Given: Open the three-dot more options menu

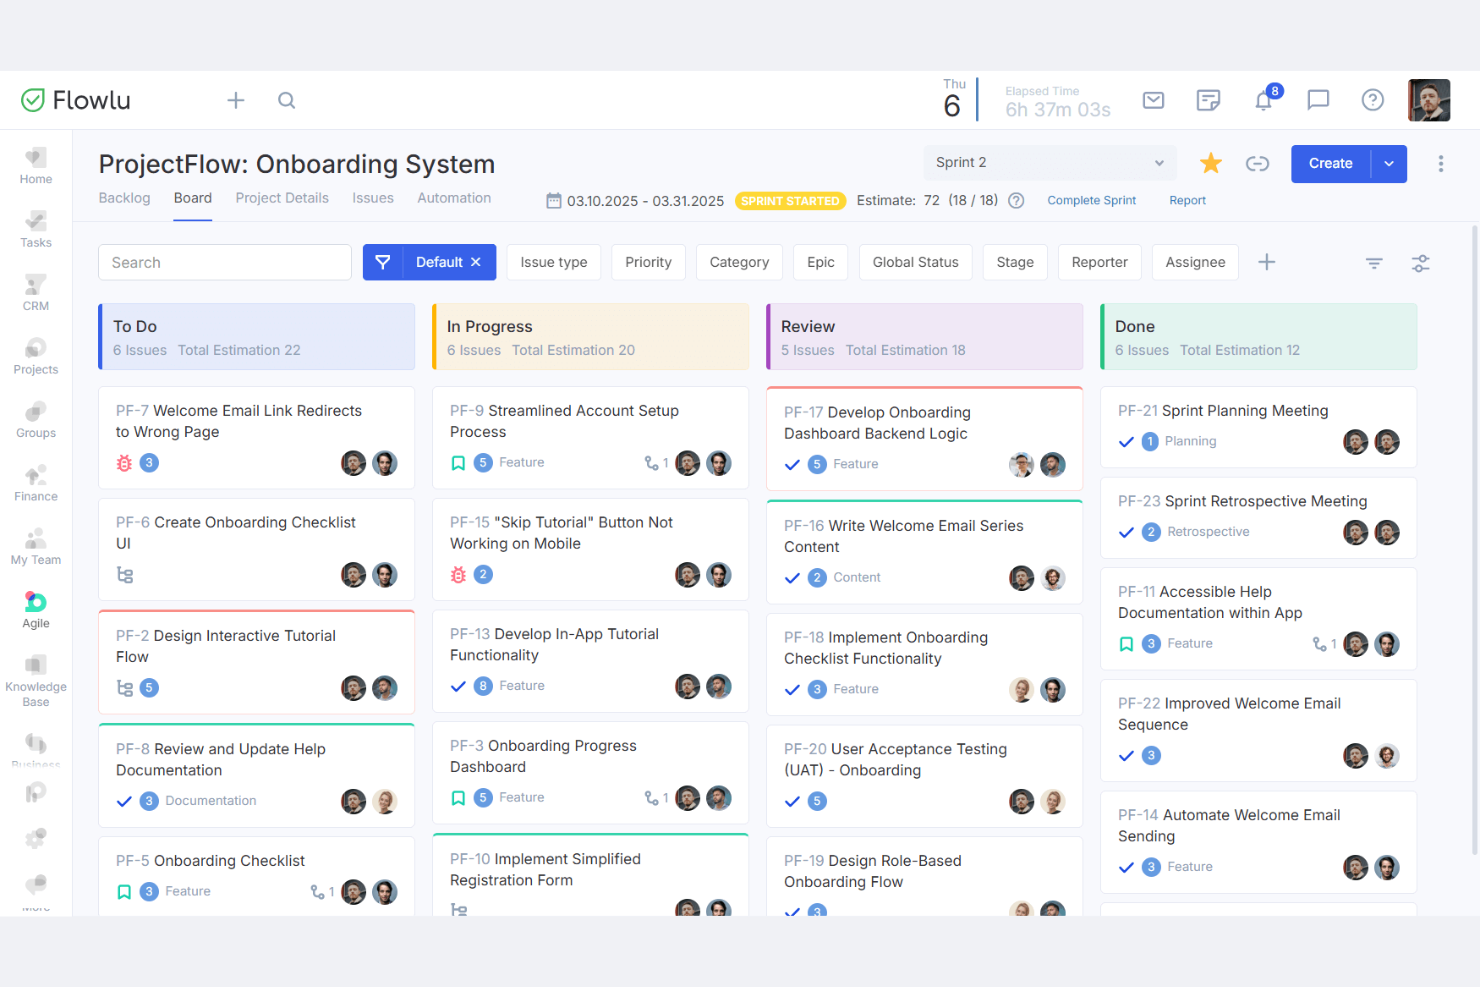Looking at the screenshot, I should click(1441, 163).
